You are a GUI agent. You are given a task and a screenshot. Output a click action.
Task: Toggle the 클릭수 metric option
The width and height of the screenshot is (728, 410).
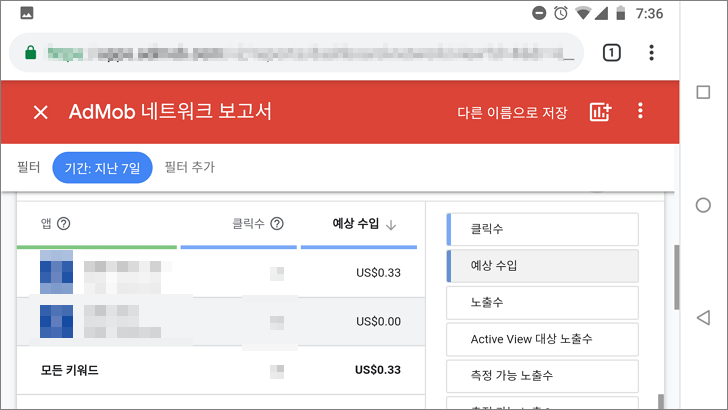tap(542, 229)
